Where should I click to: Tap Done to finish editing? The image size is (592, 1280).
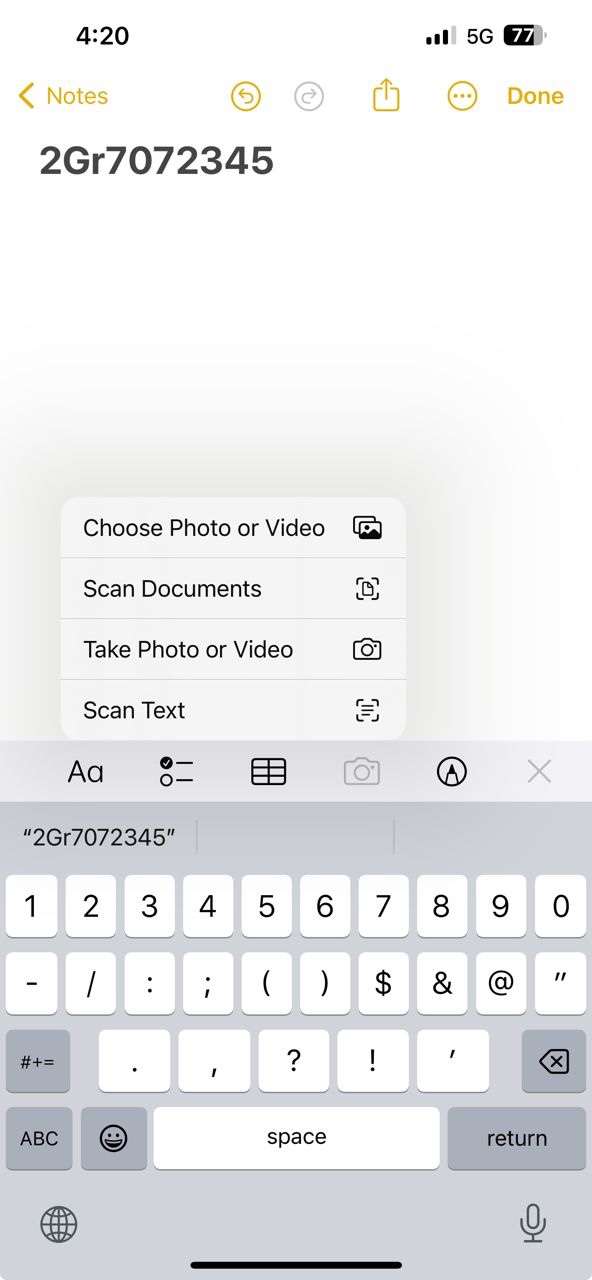point(535,96)
